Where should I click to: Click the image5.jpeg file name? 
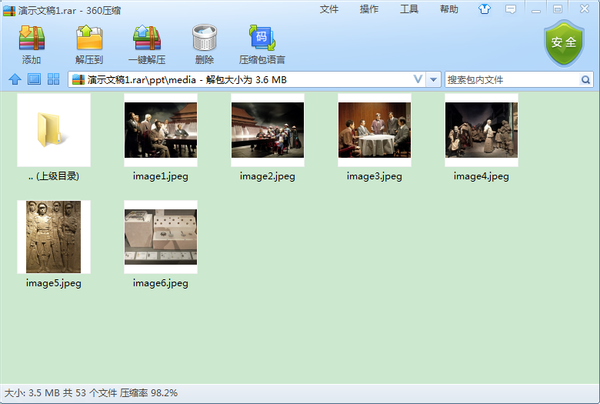[x=54, y=283]
